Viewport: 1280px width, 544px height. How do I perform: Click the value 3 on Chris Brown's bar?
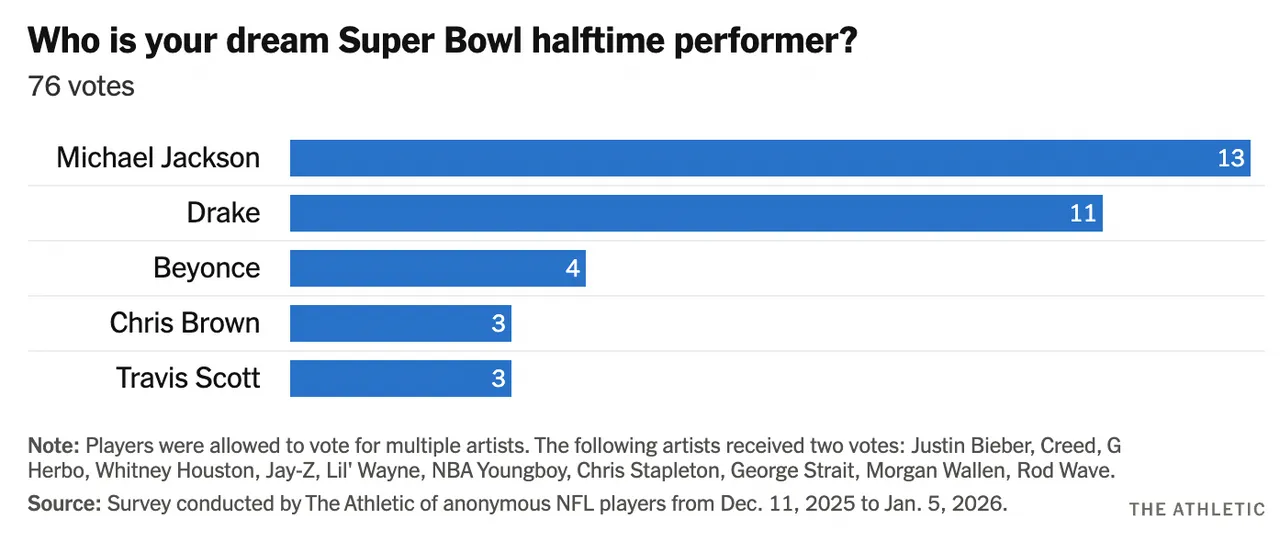(499, 323)
